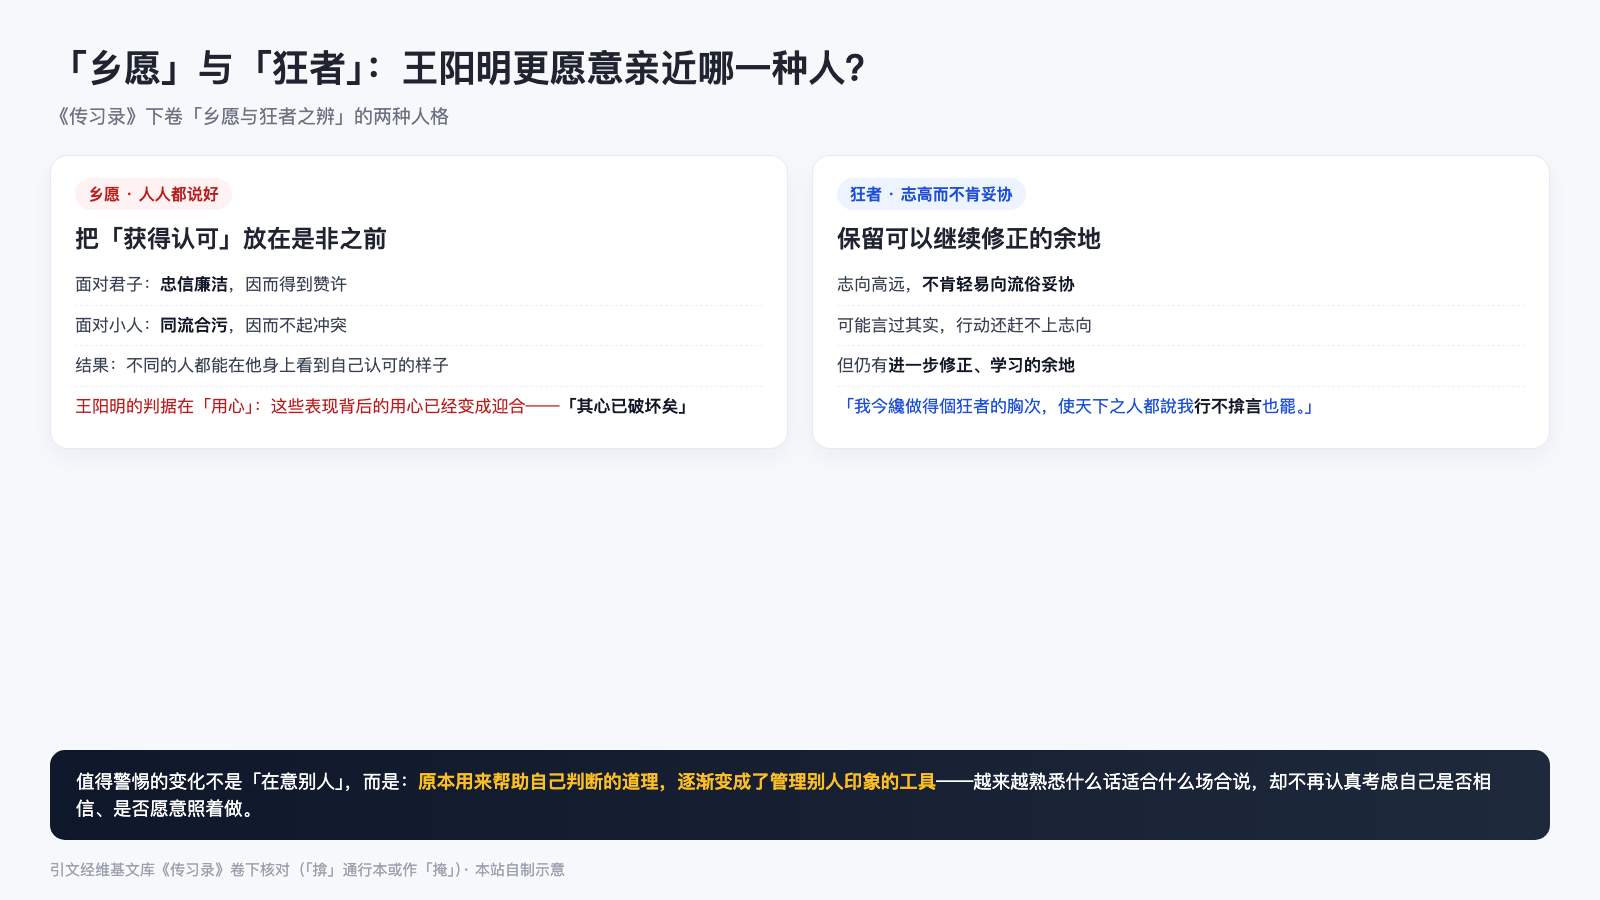Image resolution: width=1600 pixels, height=900 pixels.
Task: Click the footer note 引文经维基文库
Action: coord(307,870)
